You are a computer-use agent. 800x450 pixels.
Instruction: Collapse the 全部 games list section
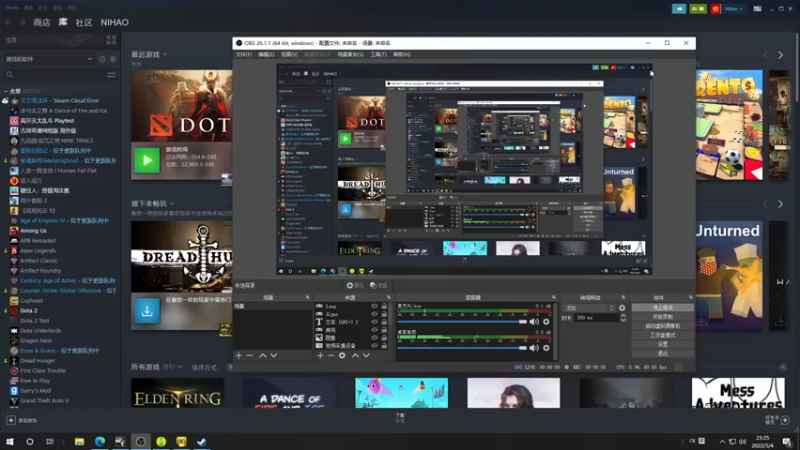click(x=5, y=91)
